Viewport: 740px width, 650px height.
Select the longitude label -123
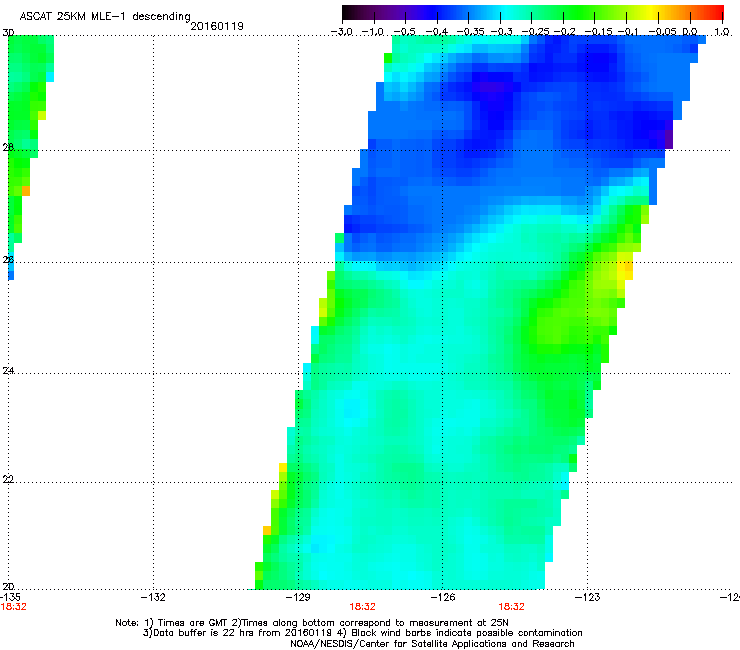(588, 597)
